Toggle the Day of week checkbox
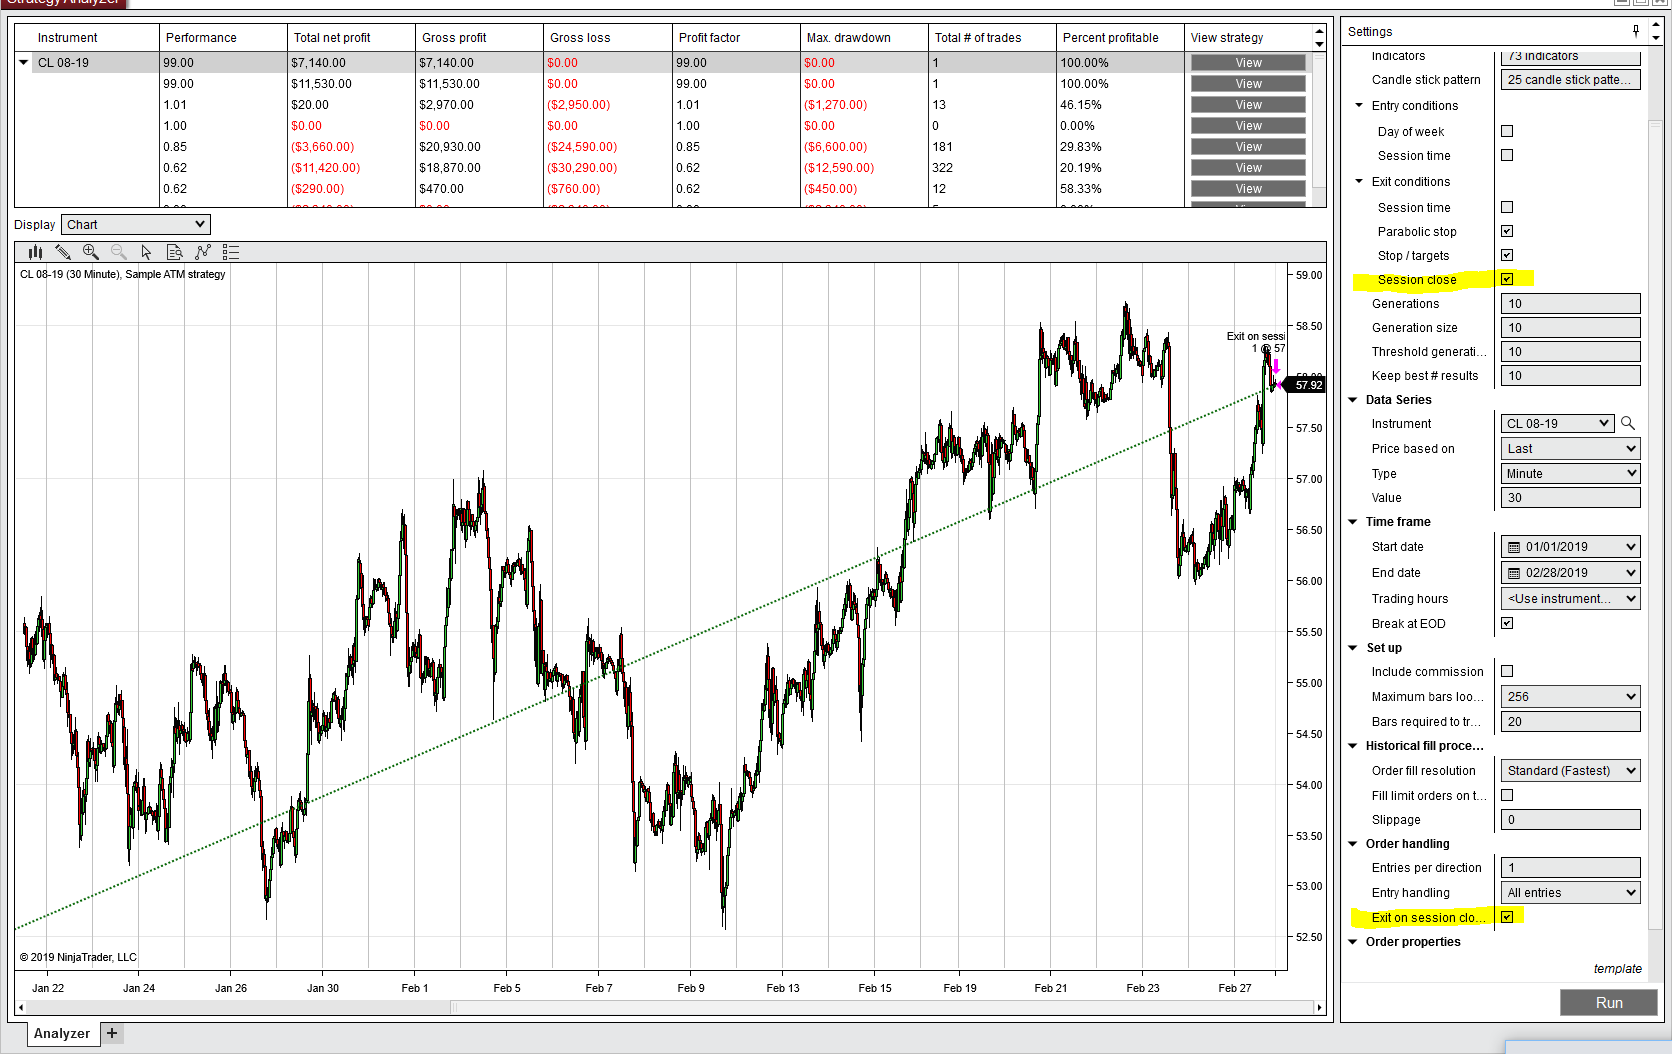This screenshot has width=1672, height=1054. click(x=1507, y=131)
